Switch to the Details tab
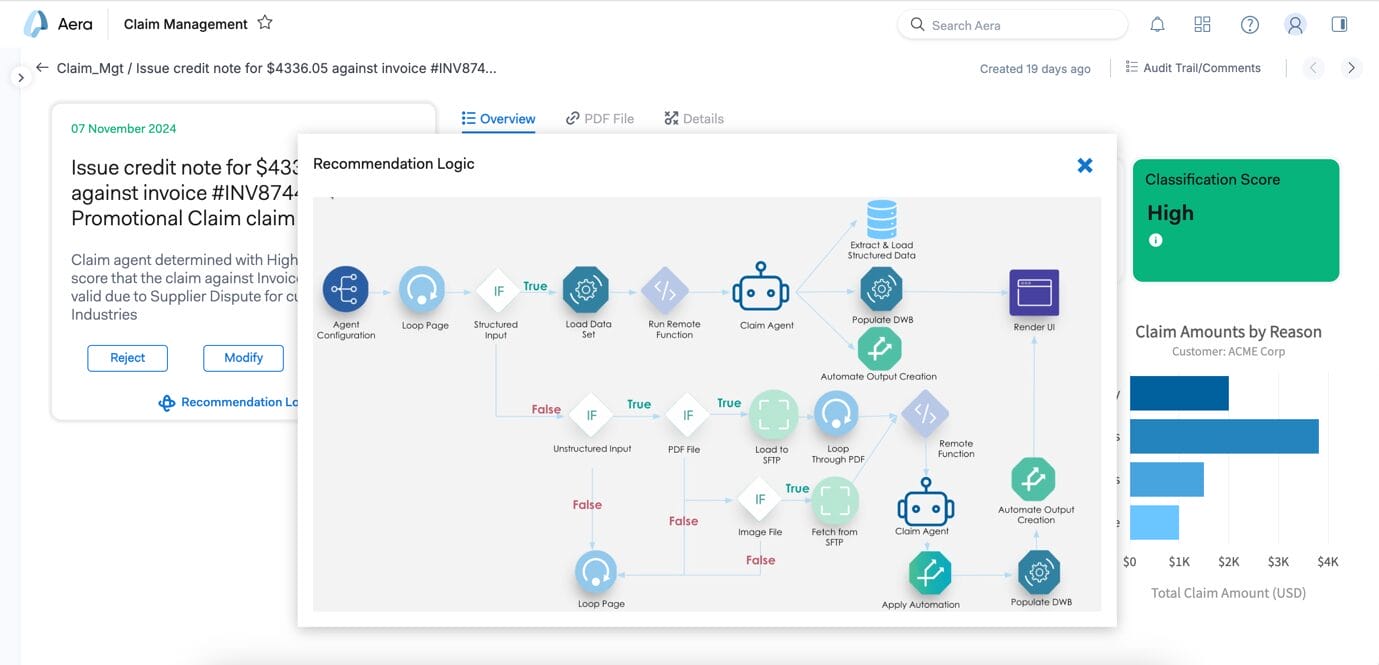This screenshot has width=1379, height=665. click(x=693, y=118)
